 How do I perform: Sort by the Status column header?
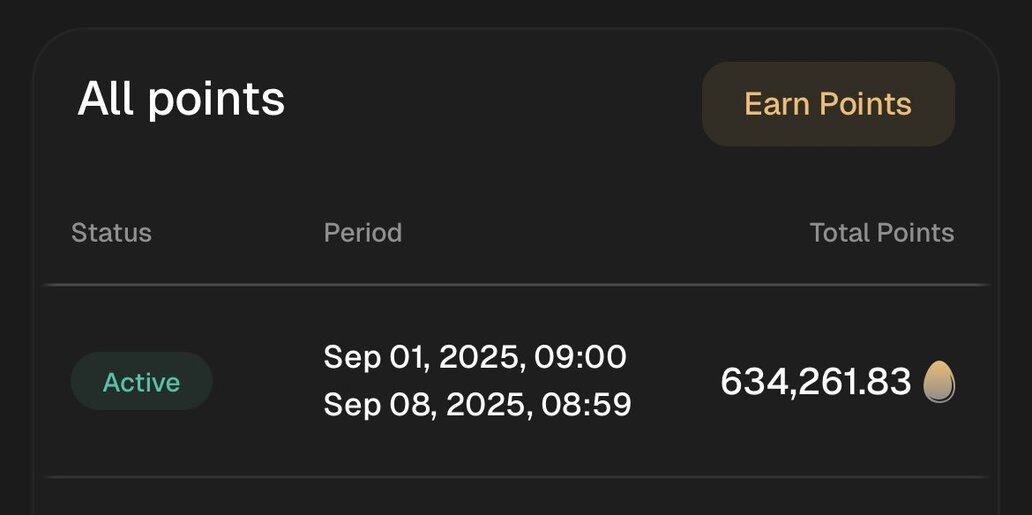pos(111,232)
